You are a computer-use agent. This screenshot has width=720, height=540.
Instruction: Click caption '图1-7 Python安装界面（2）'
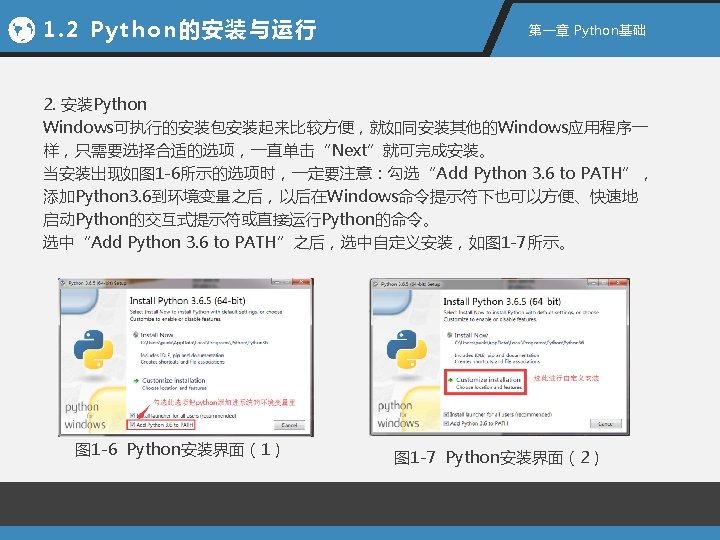pos(496,458)
